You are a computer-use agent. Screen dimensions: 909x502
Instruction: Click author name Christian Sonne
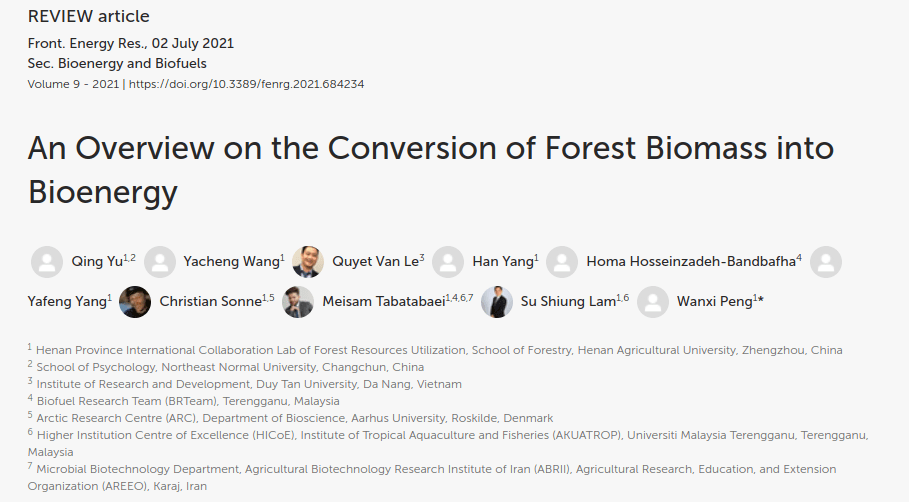click(x=210, y=301)
